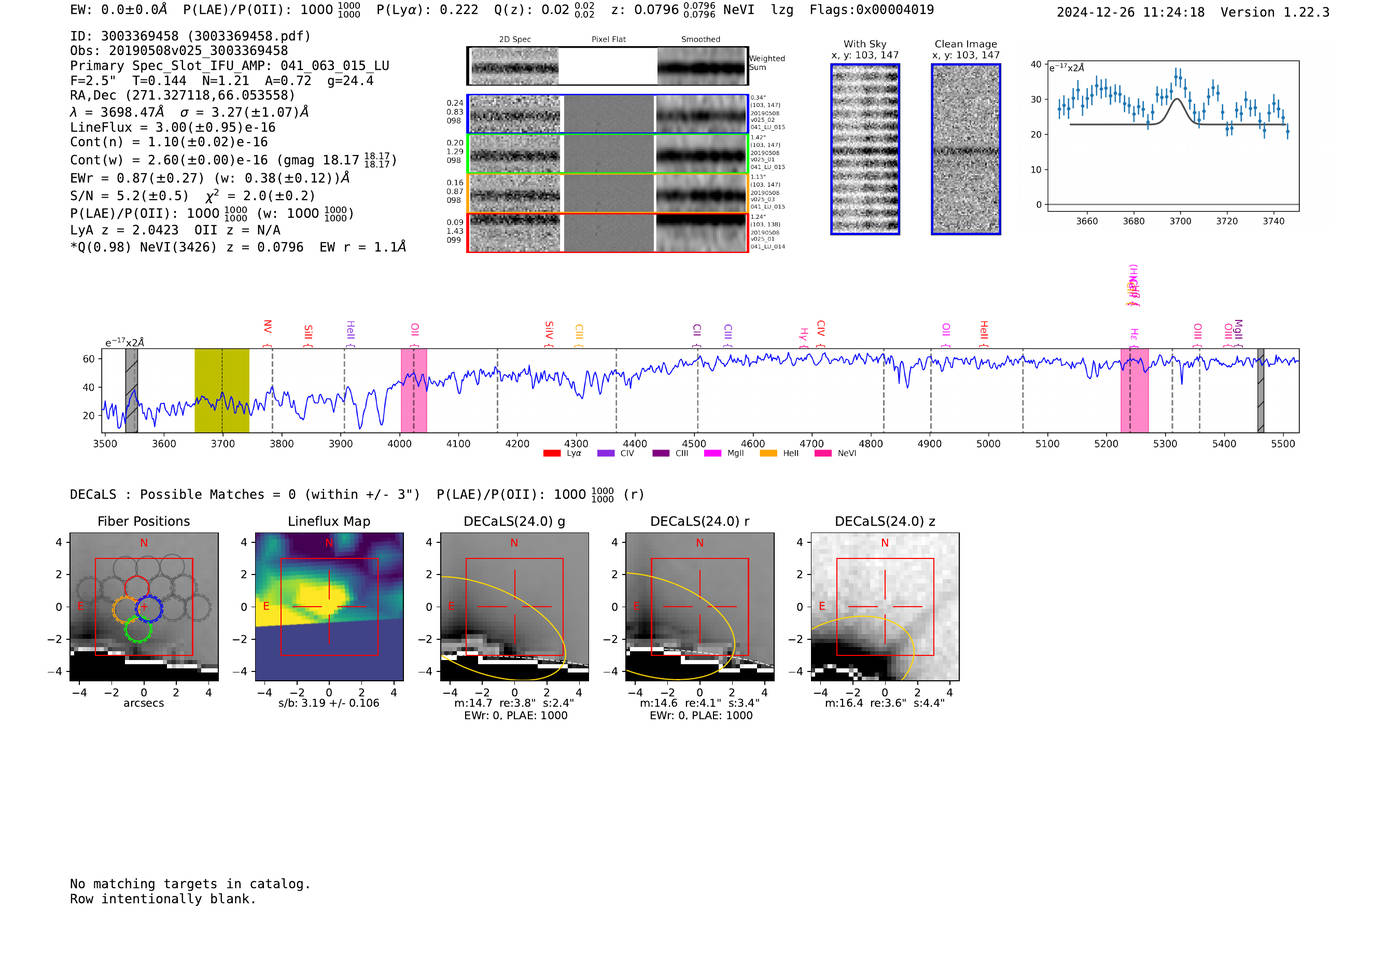Click the 2024-12-26 11:24:18 timestamp

1131,12
